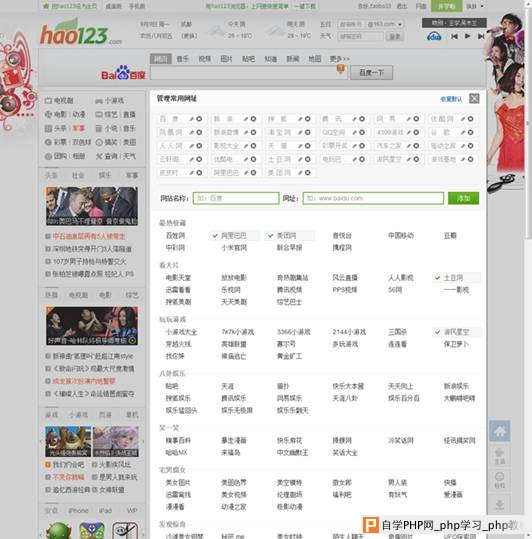The width and height of the screenshot is (532, 539).
Task: Select the 贴吧 search tab
Action: point(248,59)
